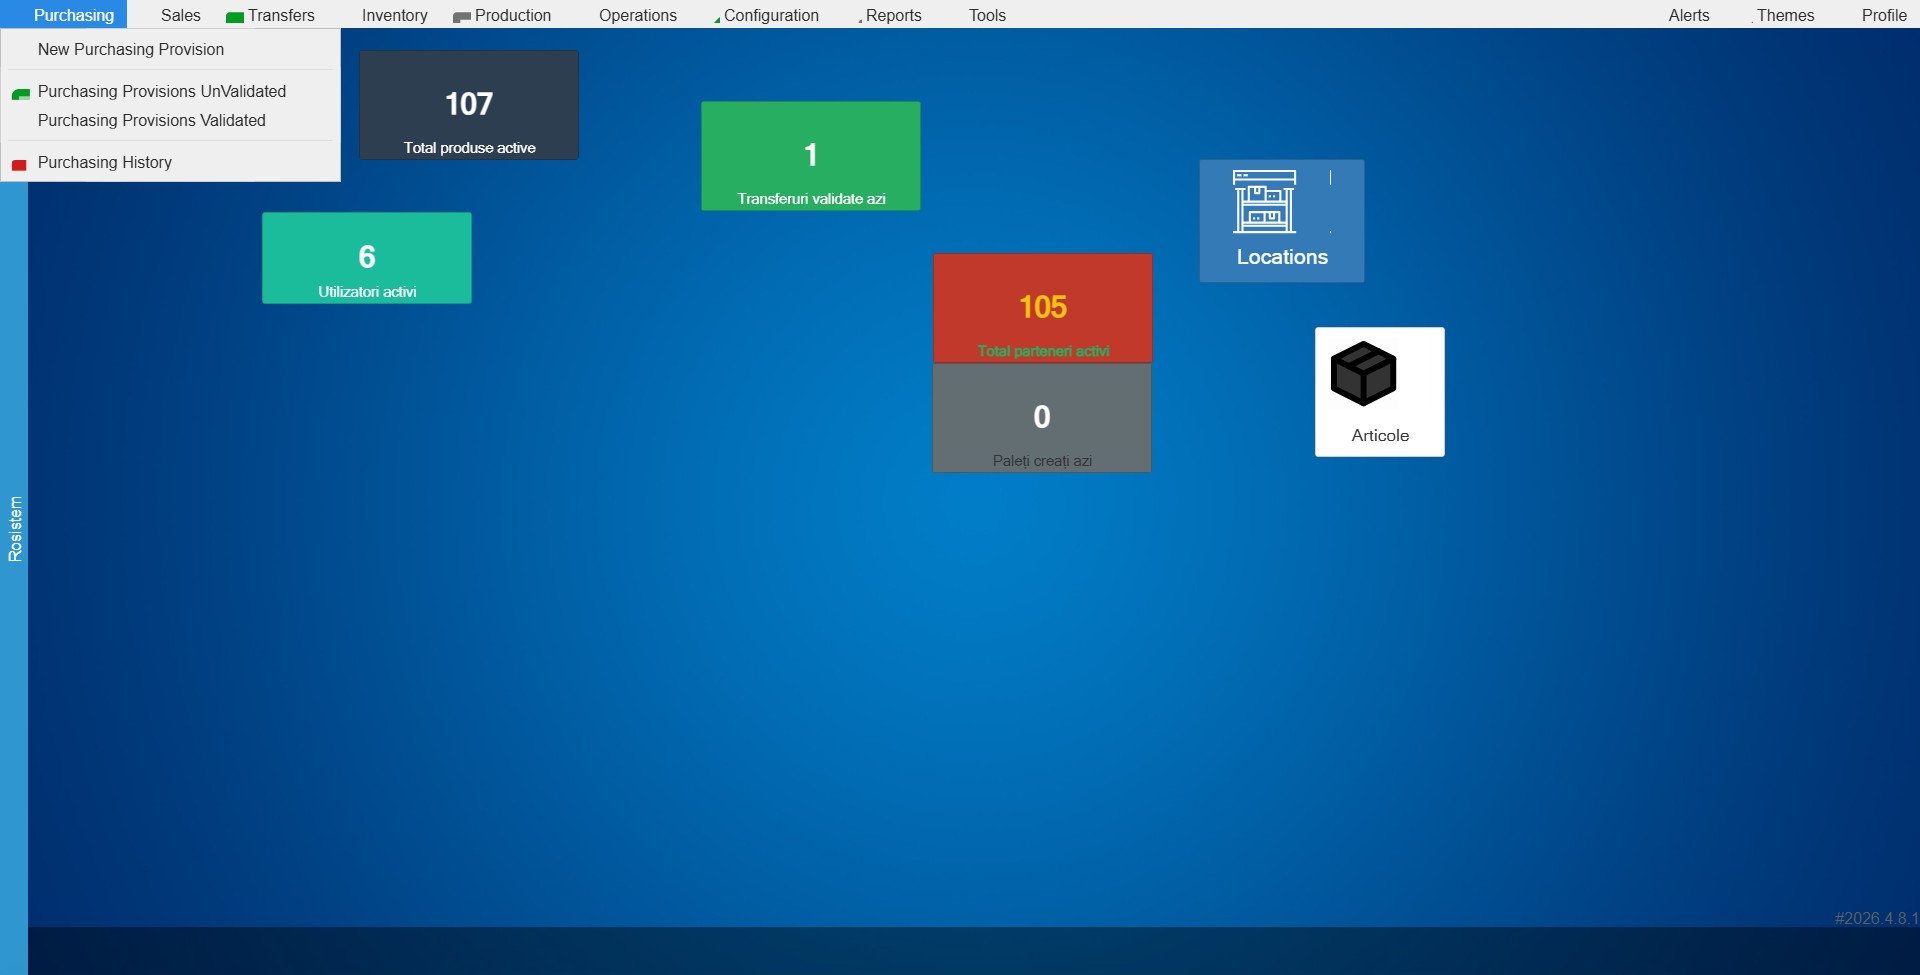Click green icon beside Purchasing Provisions UnValidated

(x=20, y=94)
